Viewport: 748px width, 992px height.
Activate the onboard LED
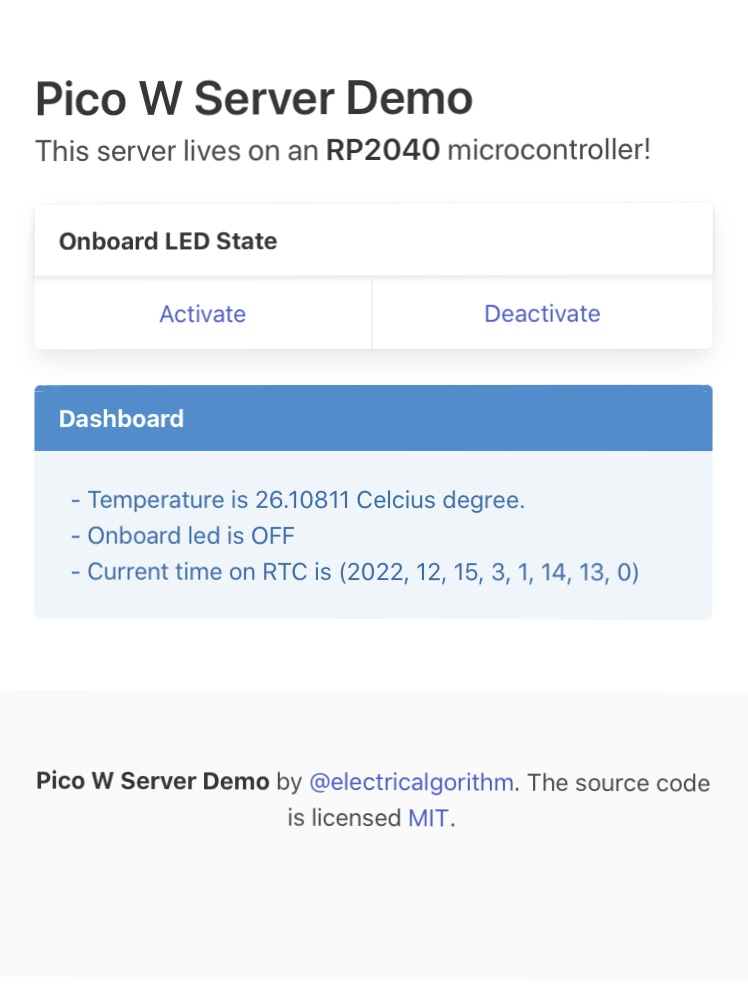203,314
